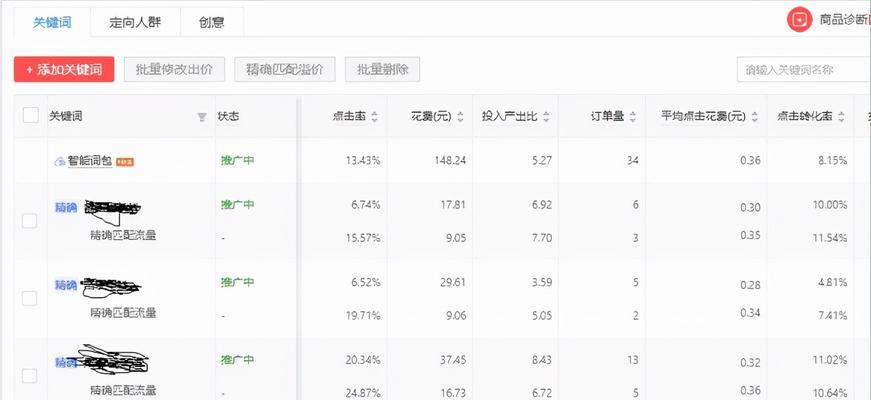Click the 16.73 spend cell
Screen dimensions: 871x400
453,393
